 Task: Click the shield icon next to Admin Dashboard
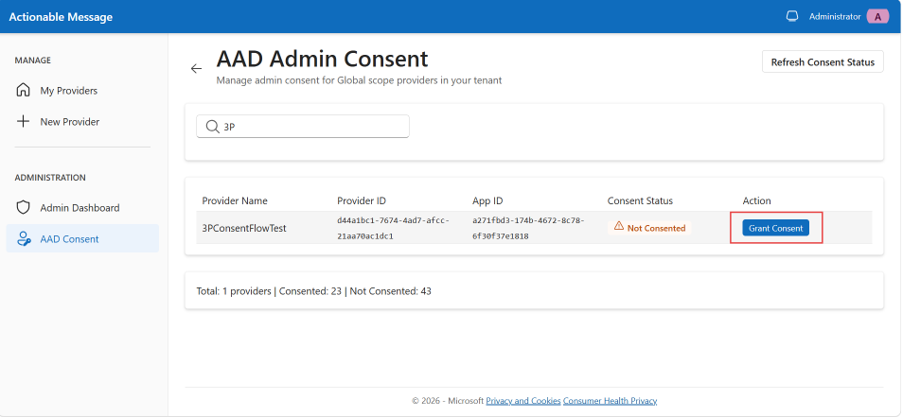click(x=23, y=208)
